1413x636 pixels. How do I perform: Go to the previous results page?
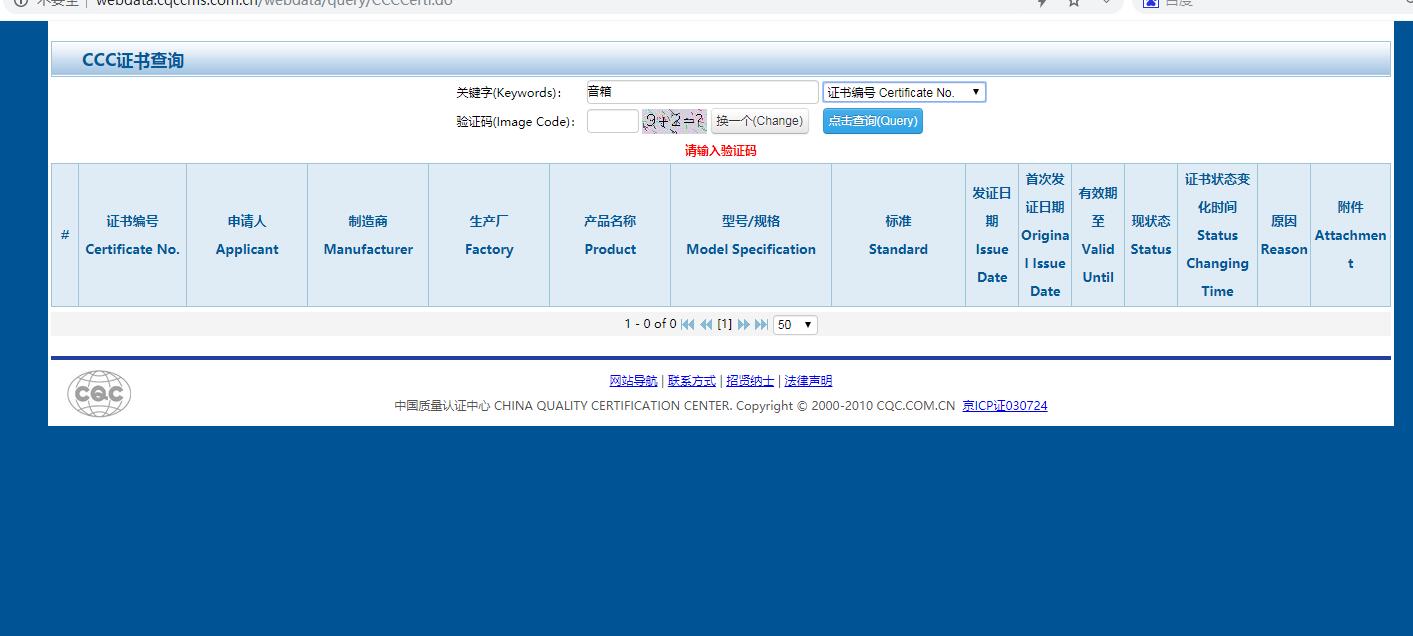(706, 324)
